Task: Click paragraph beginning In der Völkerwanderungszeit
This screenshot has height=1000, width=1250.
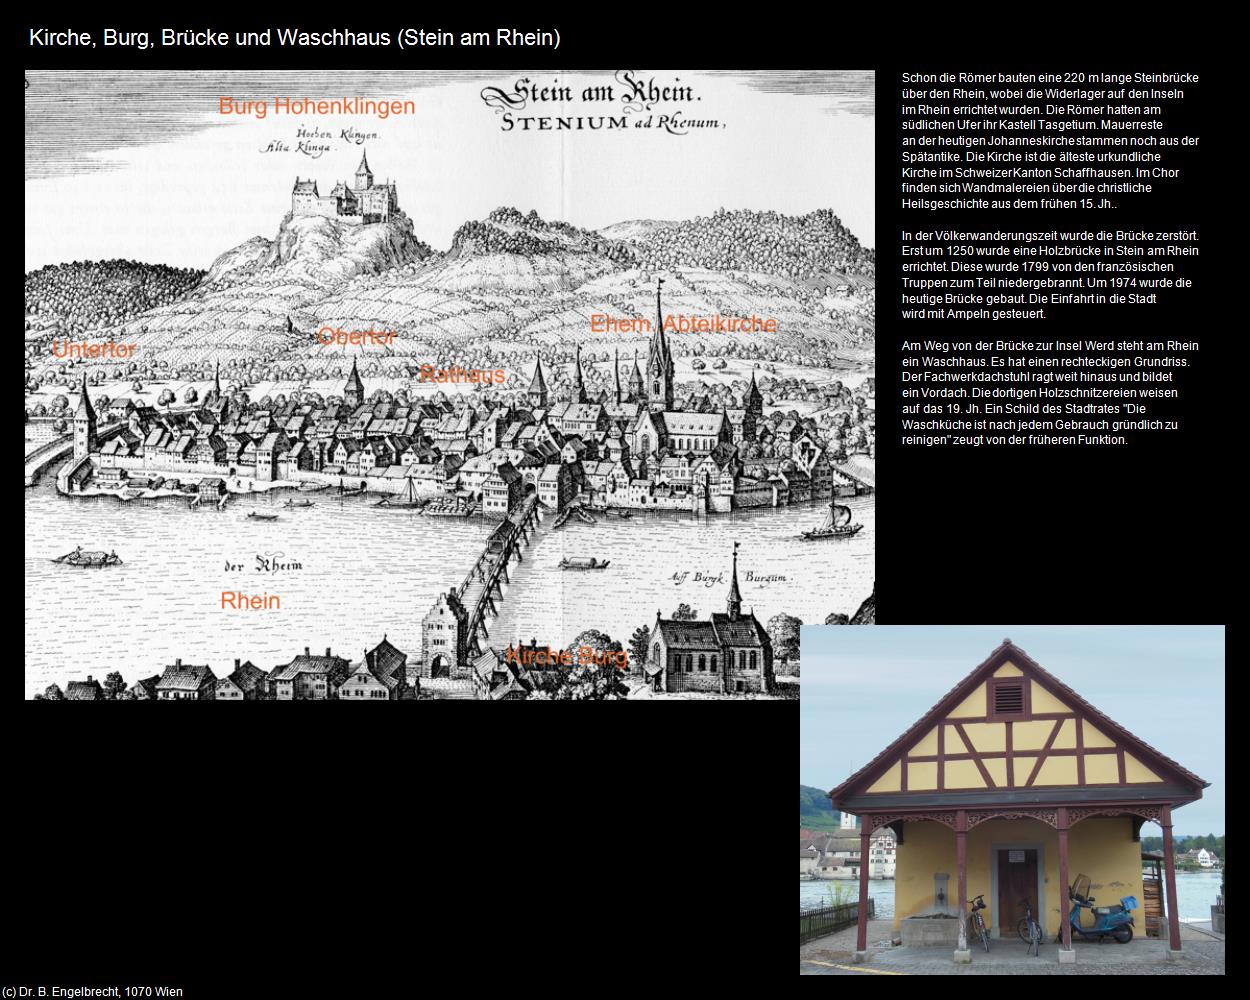Action: pyautogui.click(x=1050, y=275)
